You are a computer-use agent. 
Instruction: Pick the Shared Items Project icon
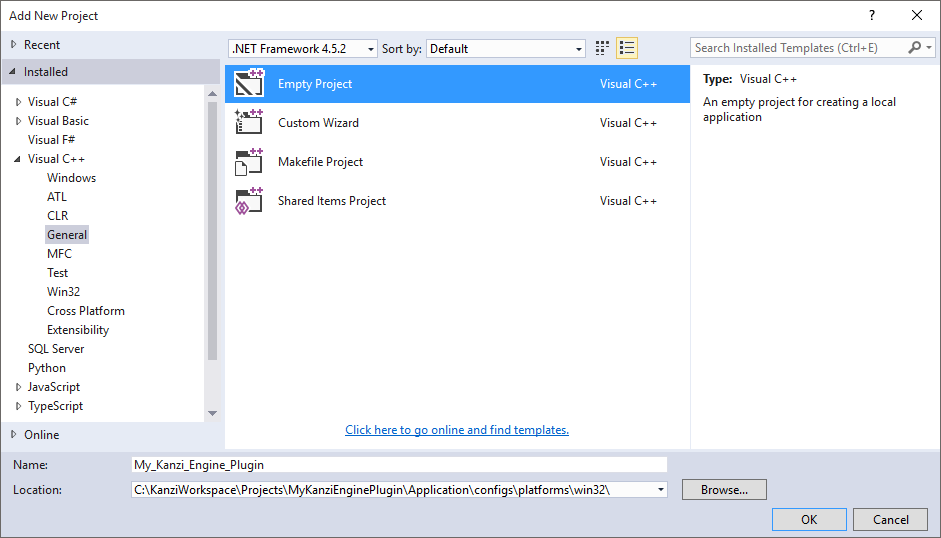pyautogui.click(x=248, y=201)
